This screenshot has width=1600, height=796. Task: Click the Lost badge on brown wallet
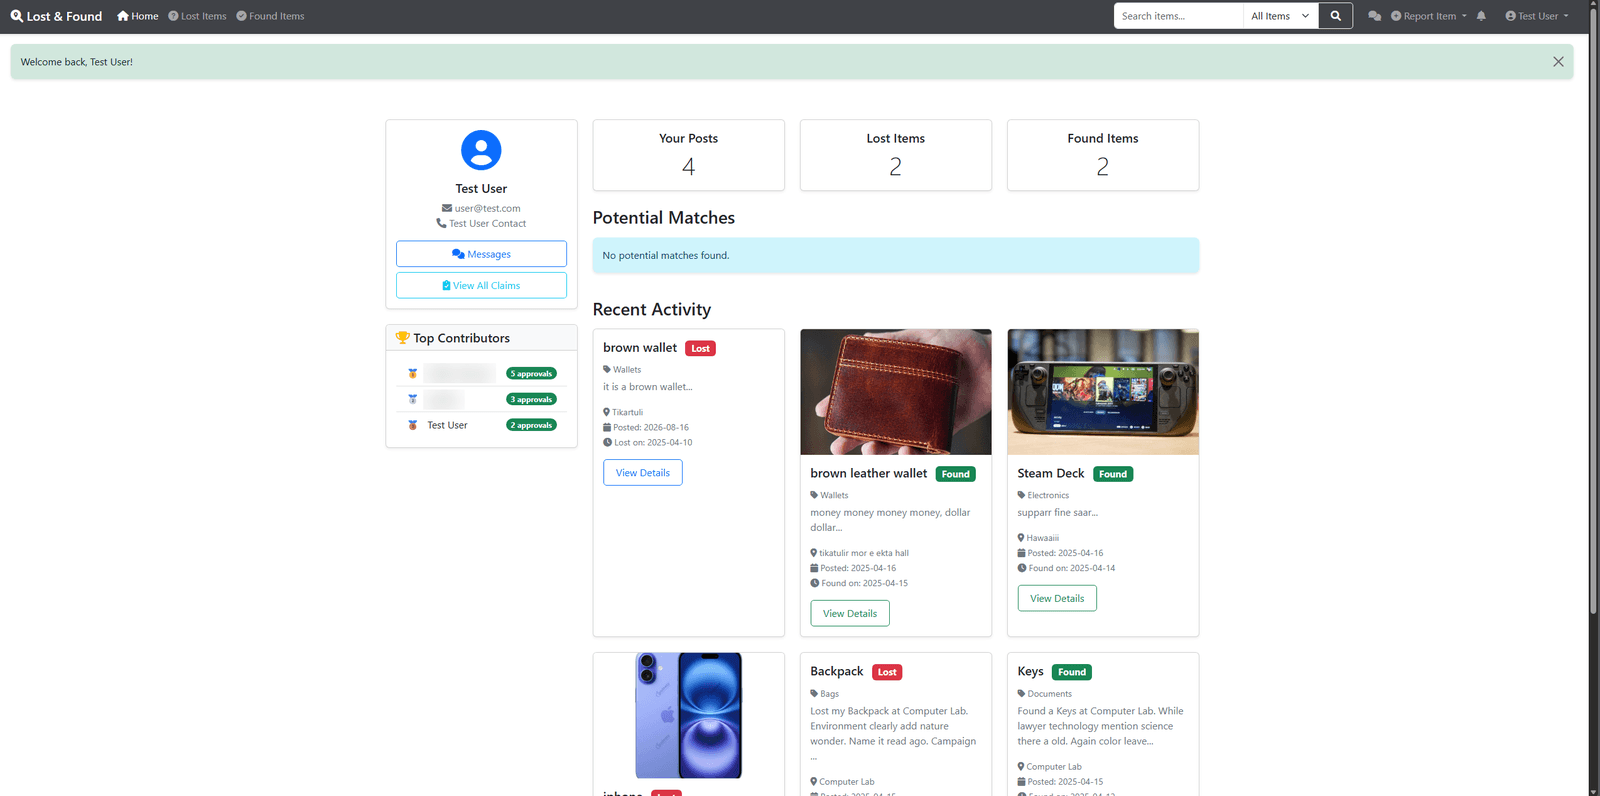click(x=700, y=348)
